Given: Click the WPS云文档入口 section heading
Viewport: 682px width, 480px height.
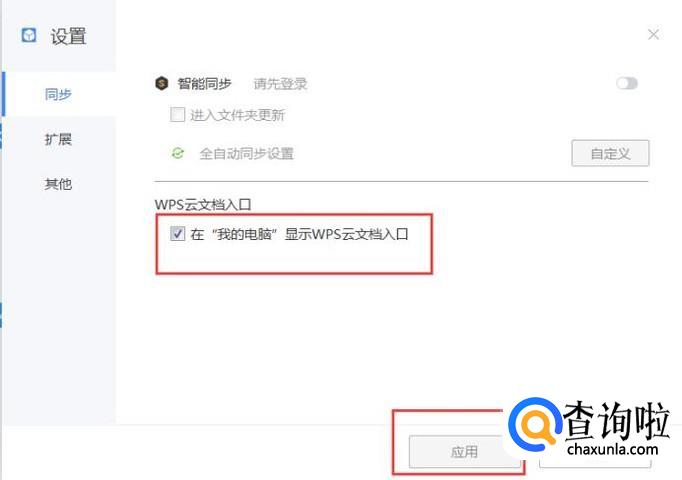Looking at the screenshot, I should click(x=203, y=204).
